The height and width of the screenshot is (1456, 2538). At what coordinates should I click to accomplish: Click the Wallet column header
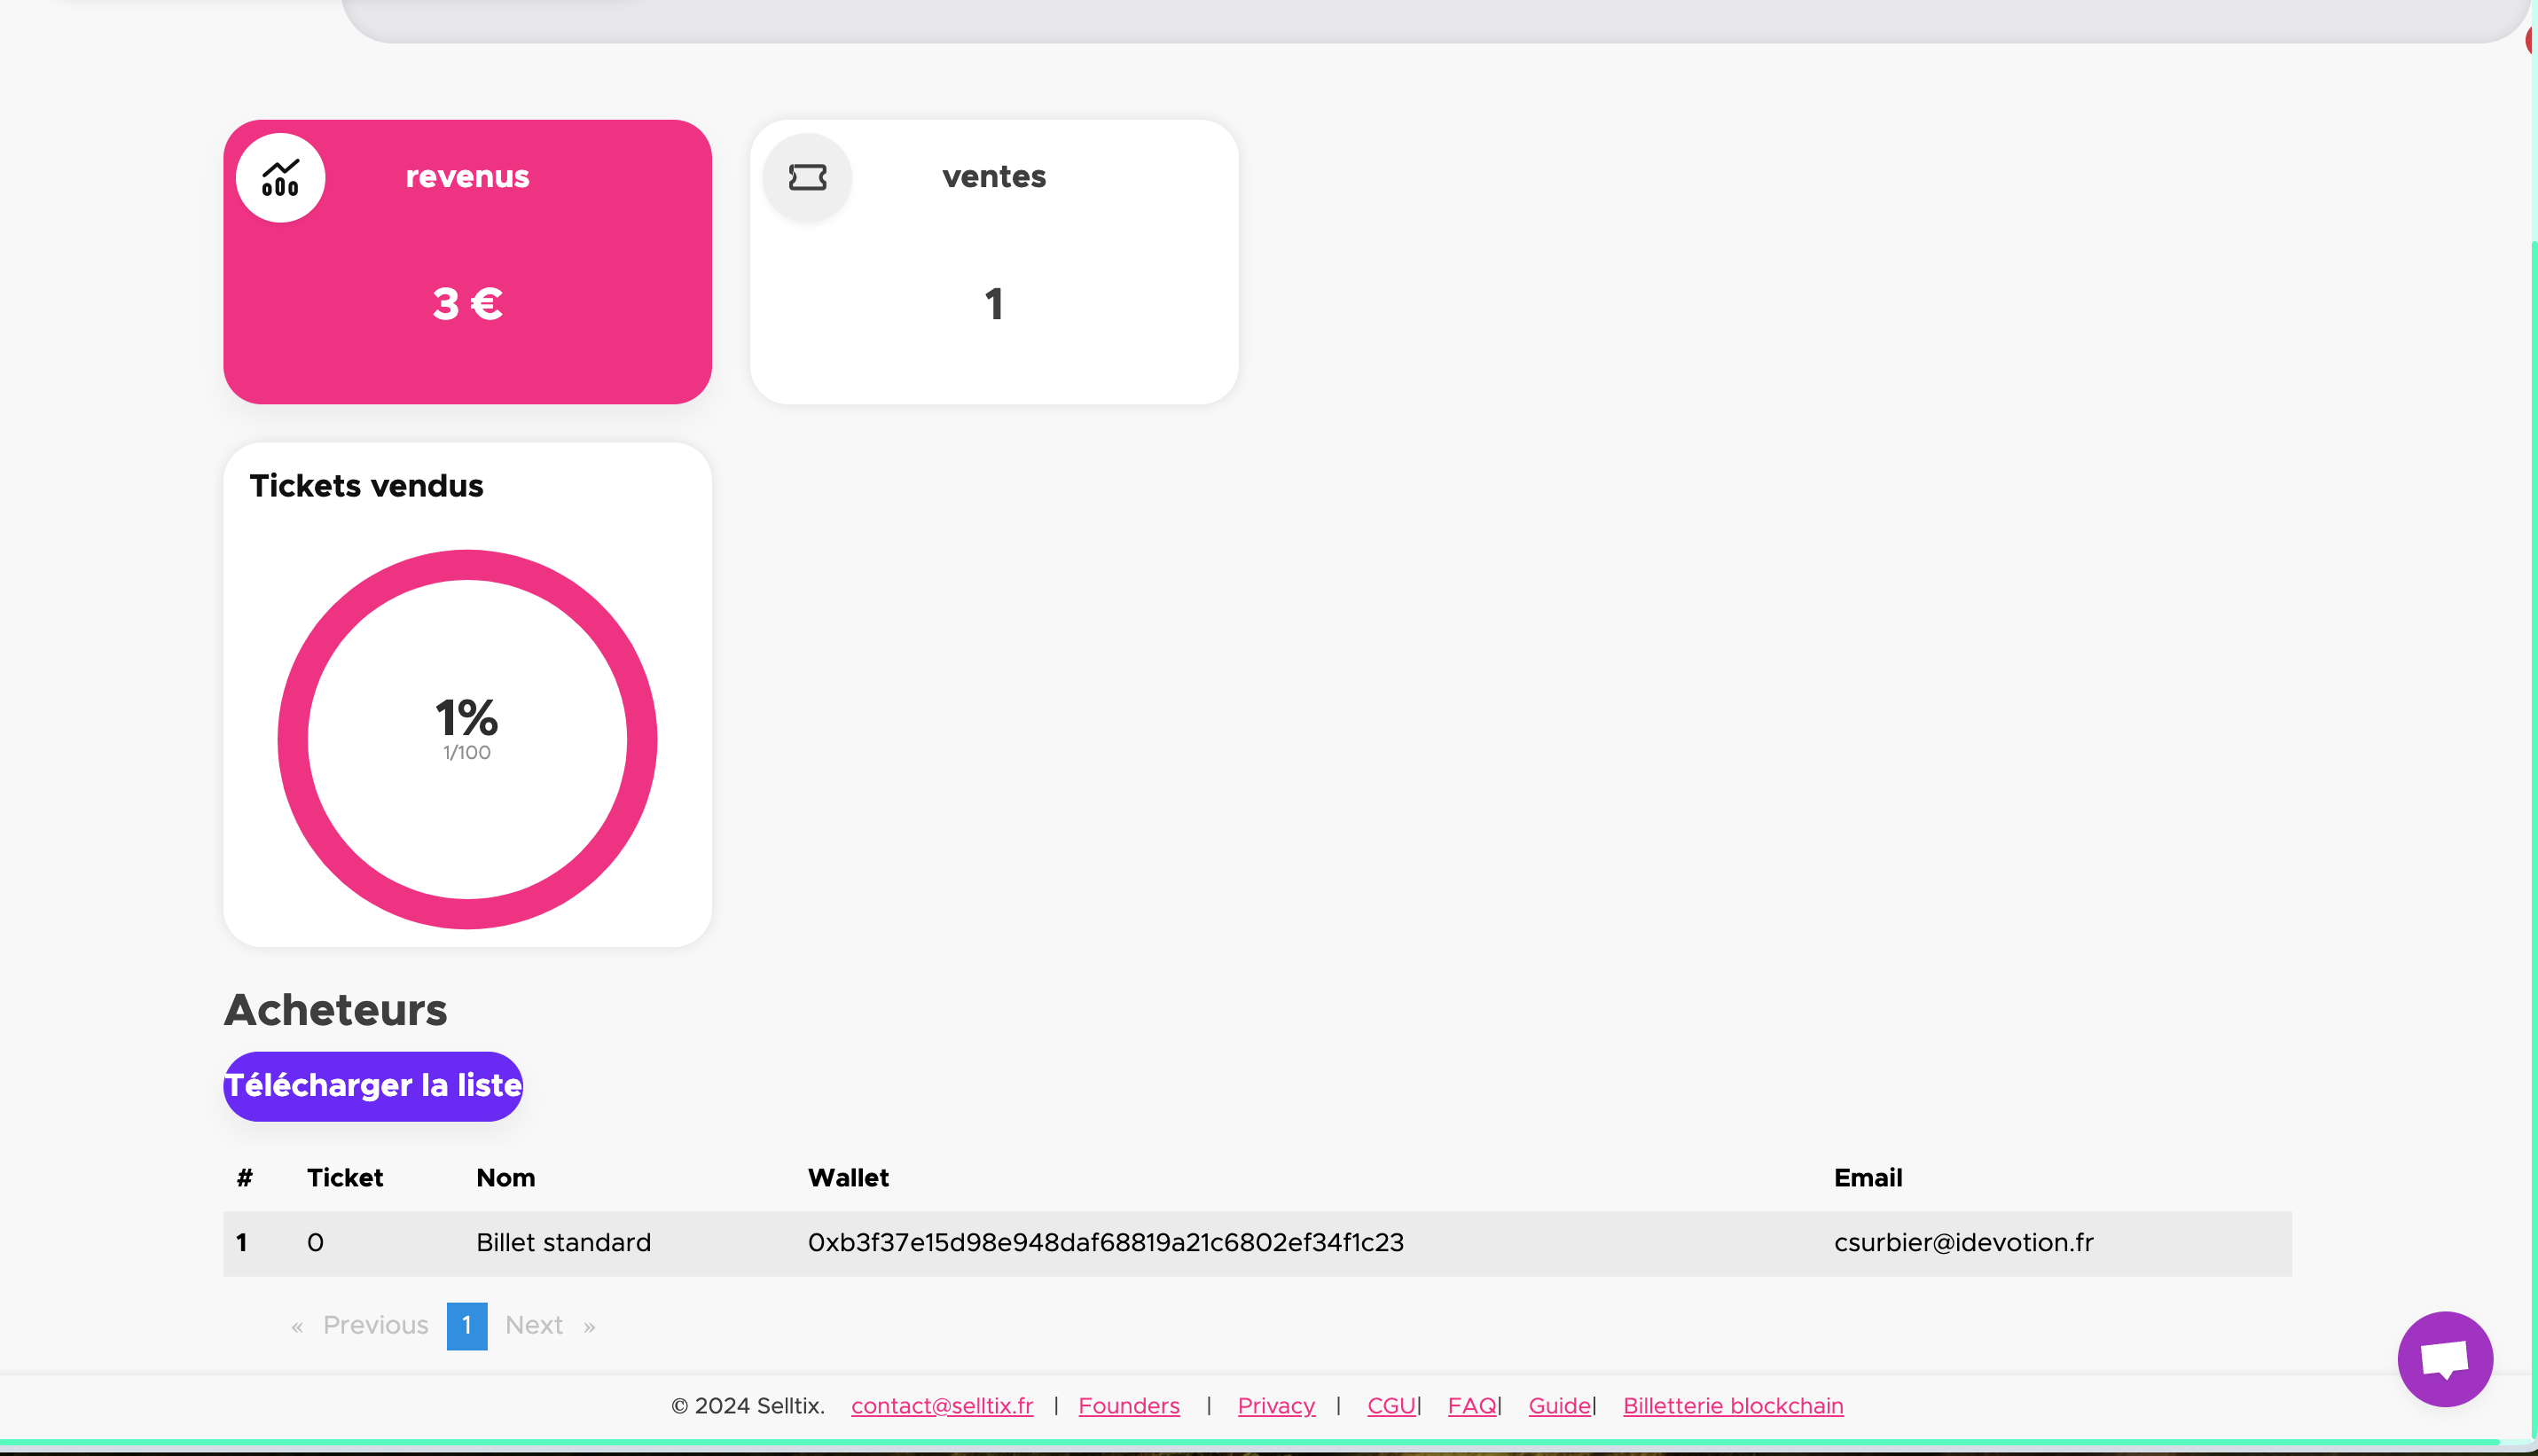click(x=848, y=1178)
